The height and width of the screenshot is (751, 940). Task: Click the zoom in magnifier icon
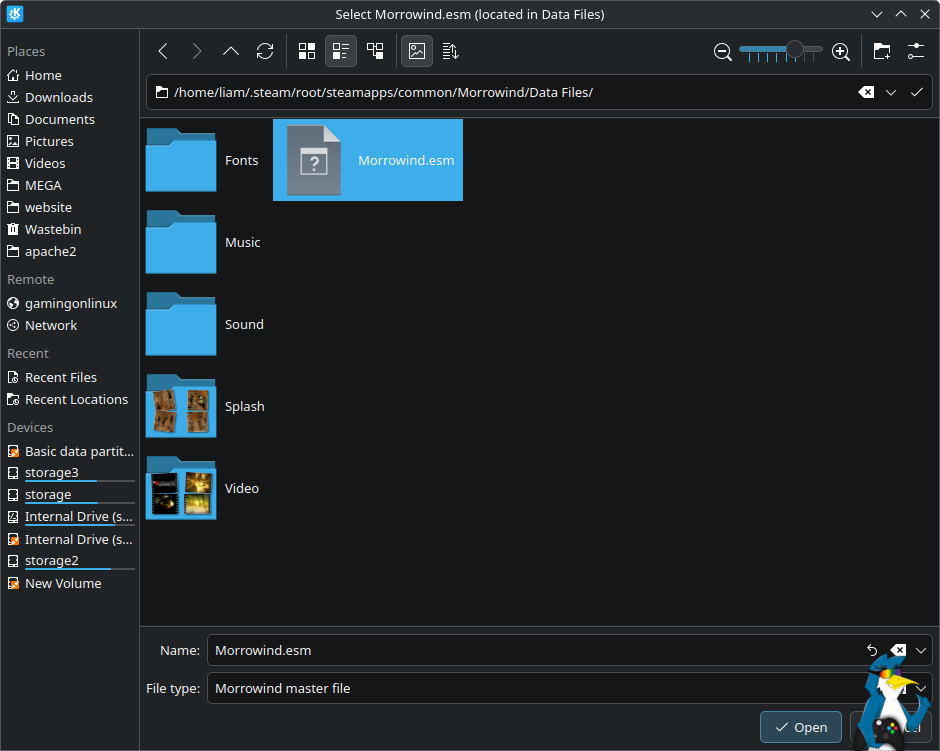[x=841, y=51]
